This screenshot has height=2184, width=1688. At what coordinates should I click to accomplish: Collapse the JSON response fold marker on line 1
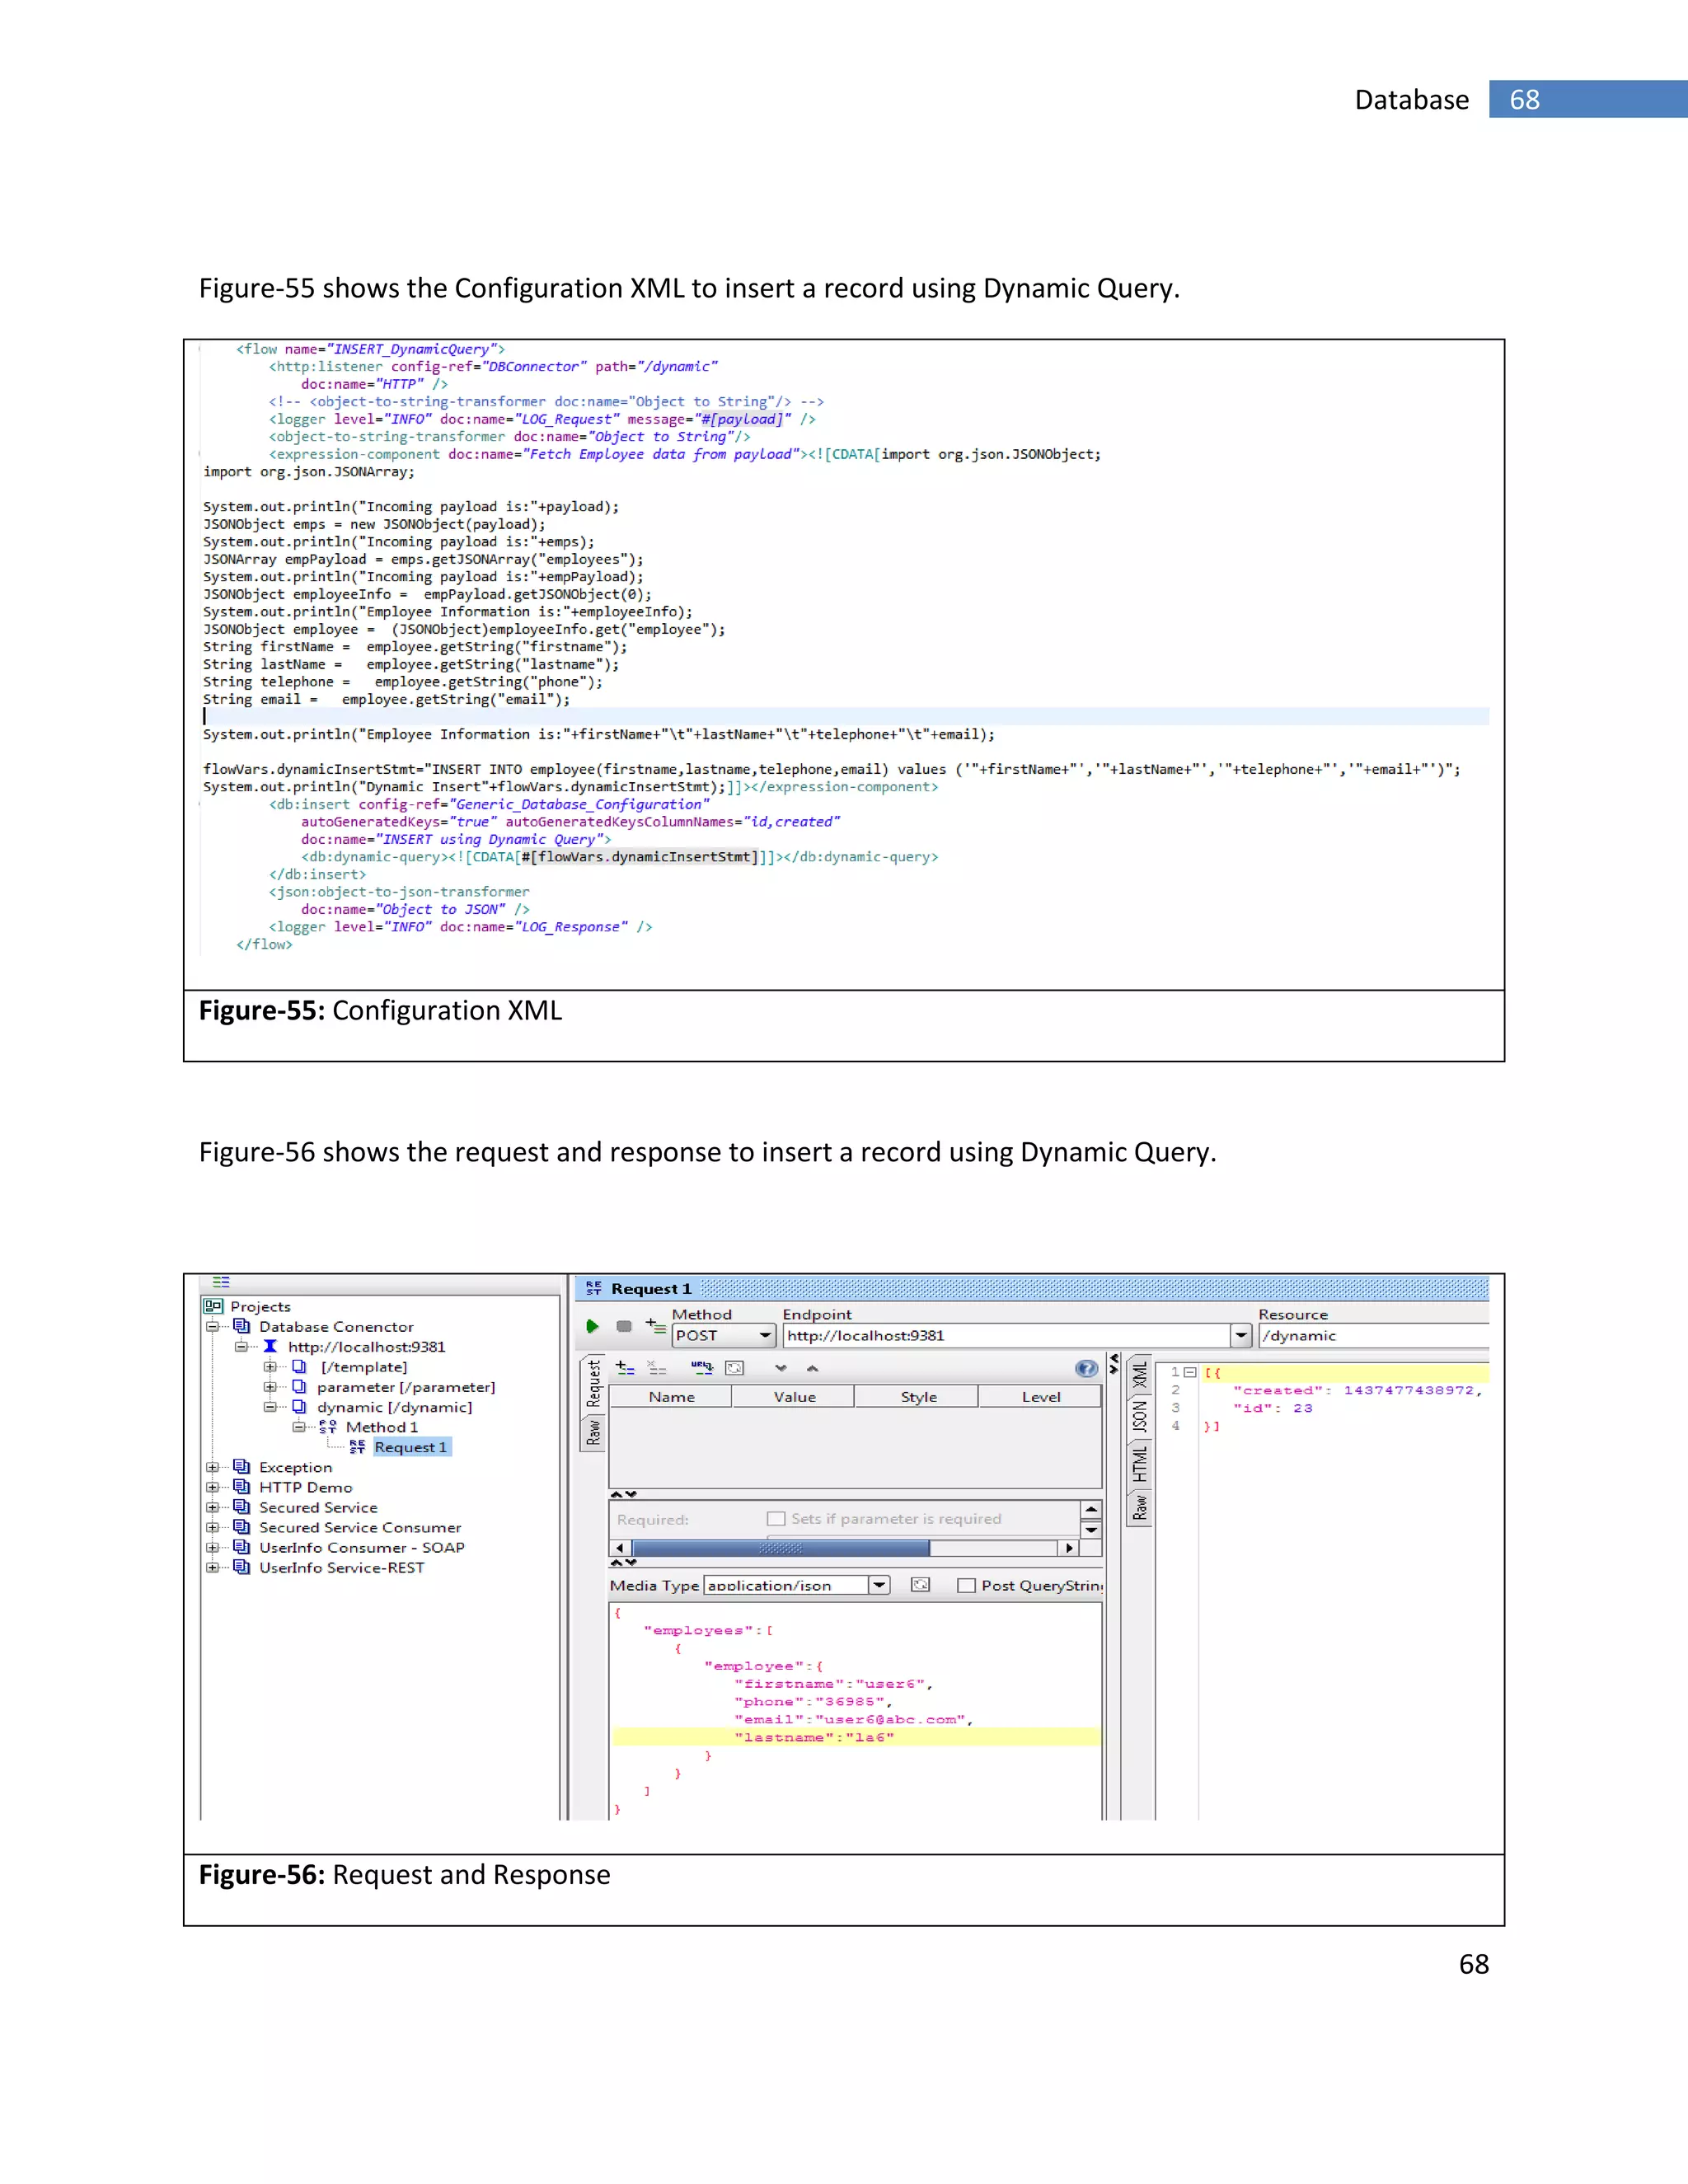click(1190, 1373)
